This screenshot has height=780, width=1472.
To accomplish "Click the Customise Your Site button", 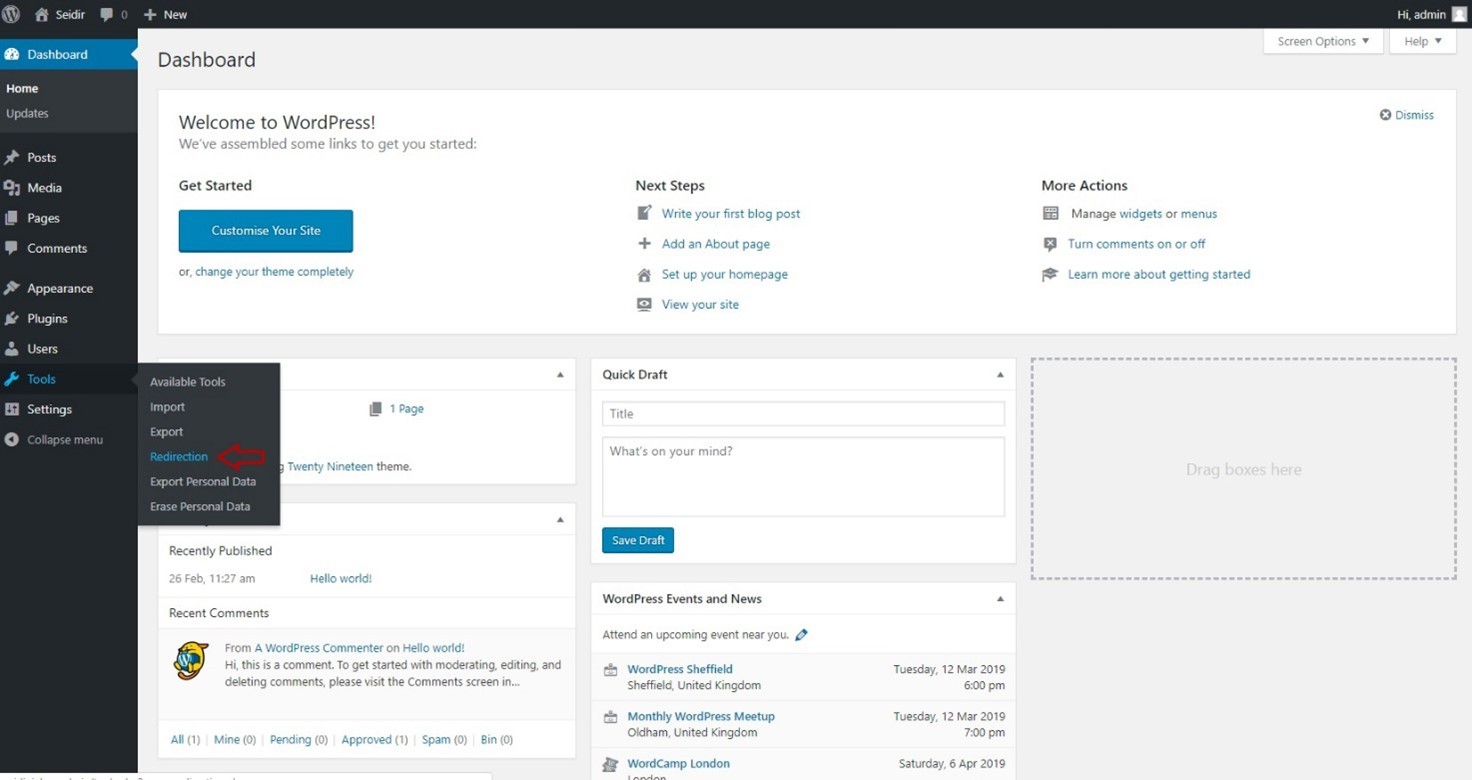I will pyautogui.click(x=266, y=231).
